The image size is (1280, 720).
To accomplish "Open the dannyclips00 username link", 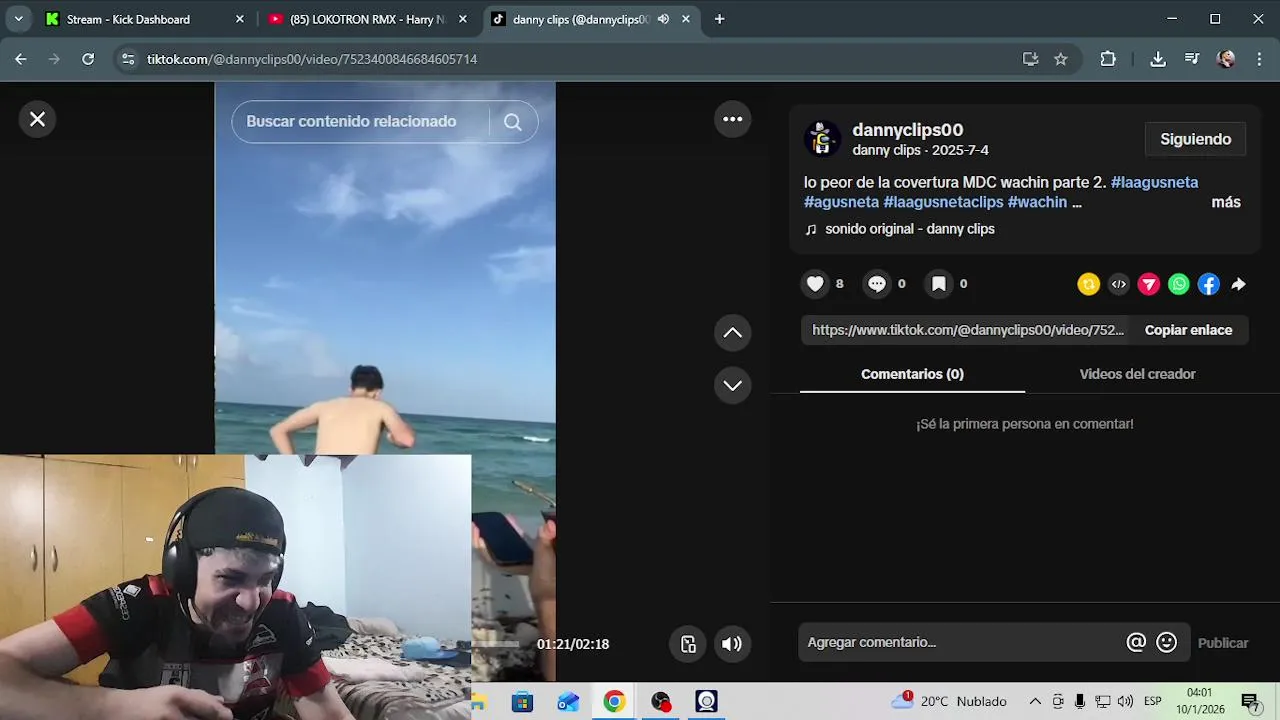I will pyautogui.click(x=907, y=130).
